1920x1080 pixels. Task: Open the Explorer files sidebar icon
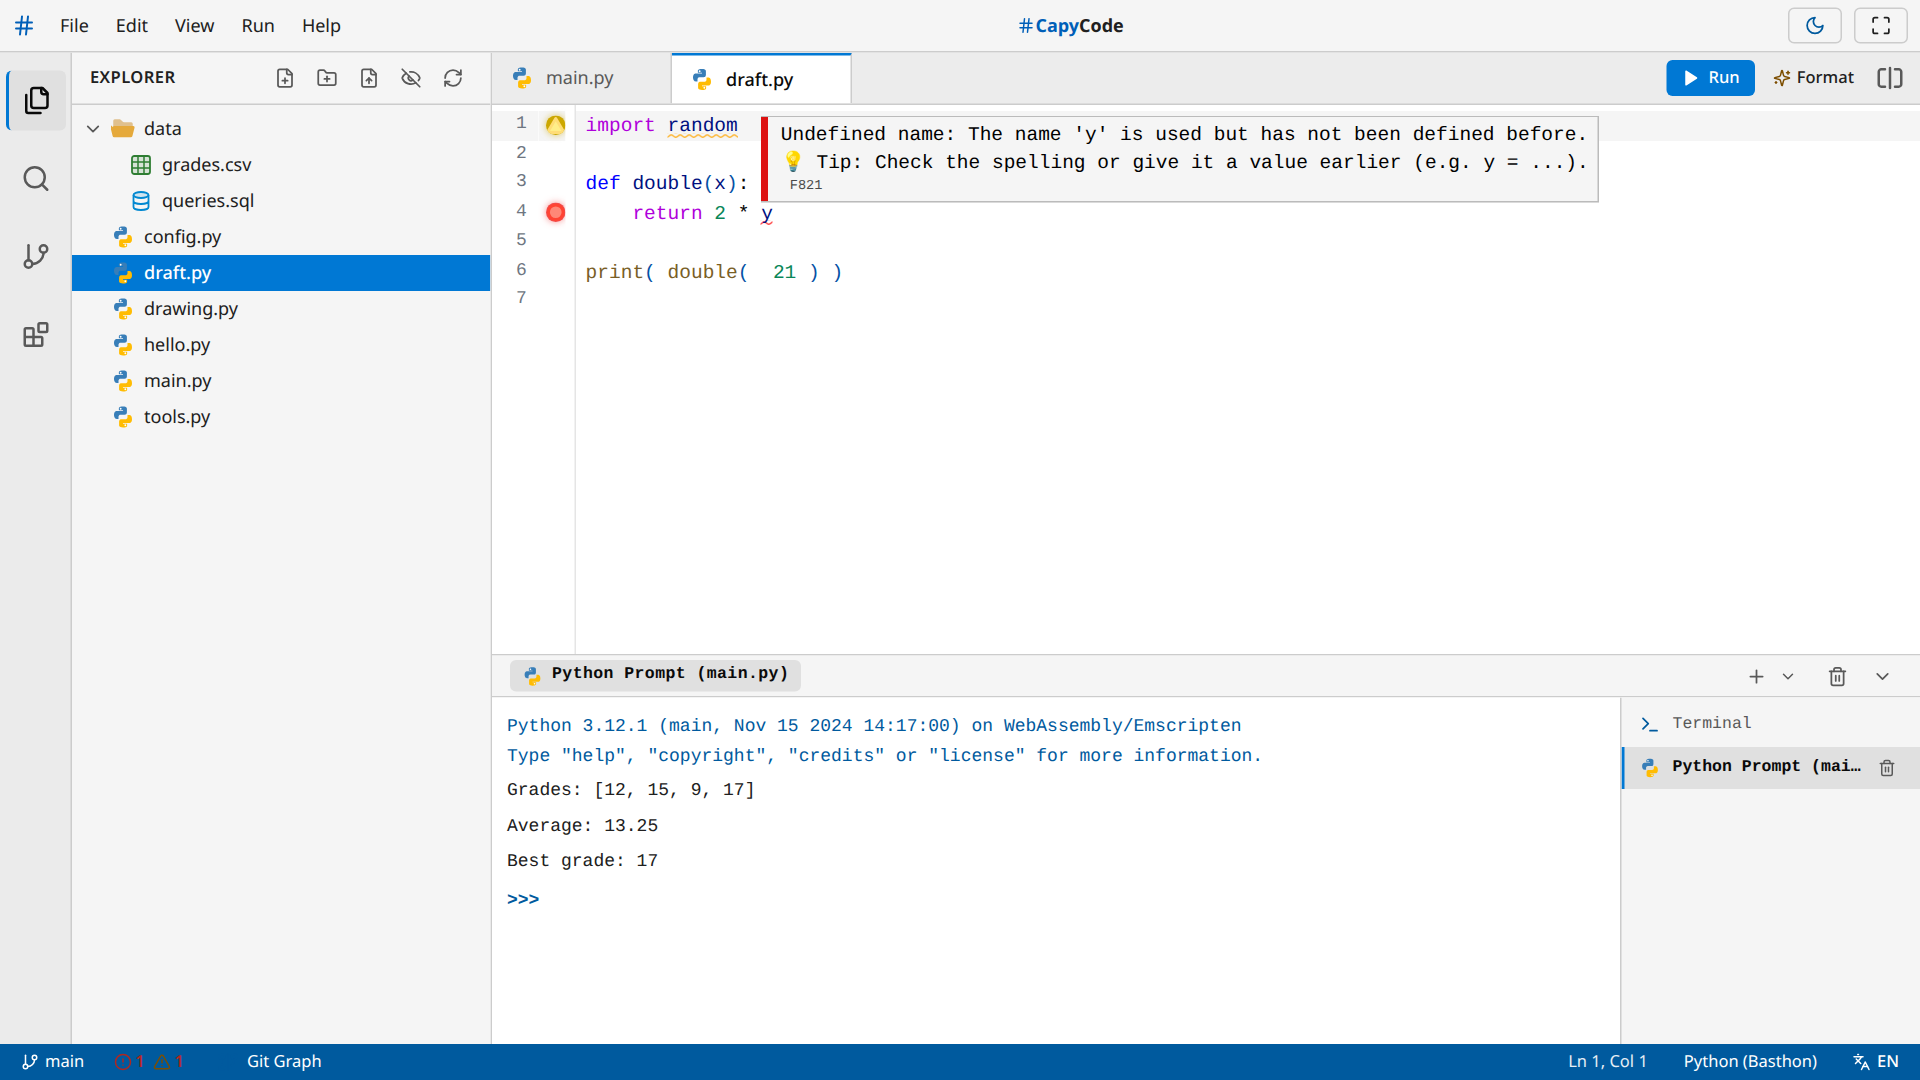pos(37,100)
